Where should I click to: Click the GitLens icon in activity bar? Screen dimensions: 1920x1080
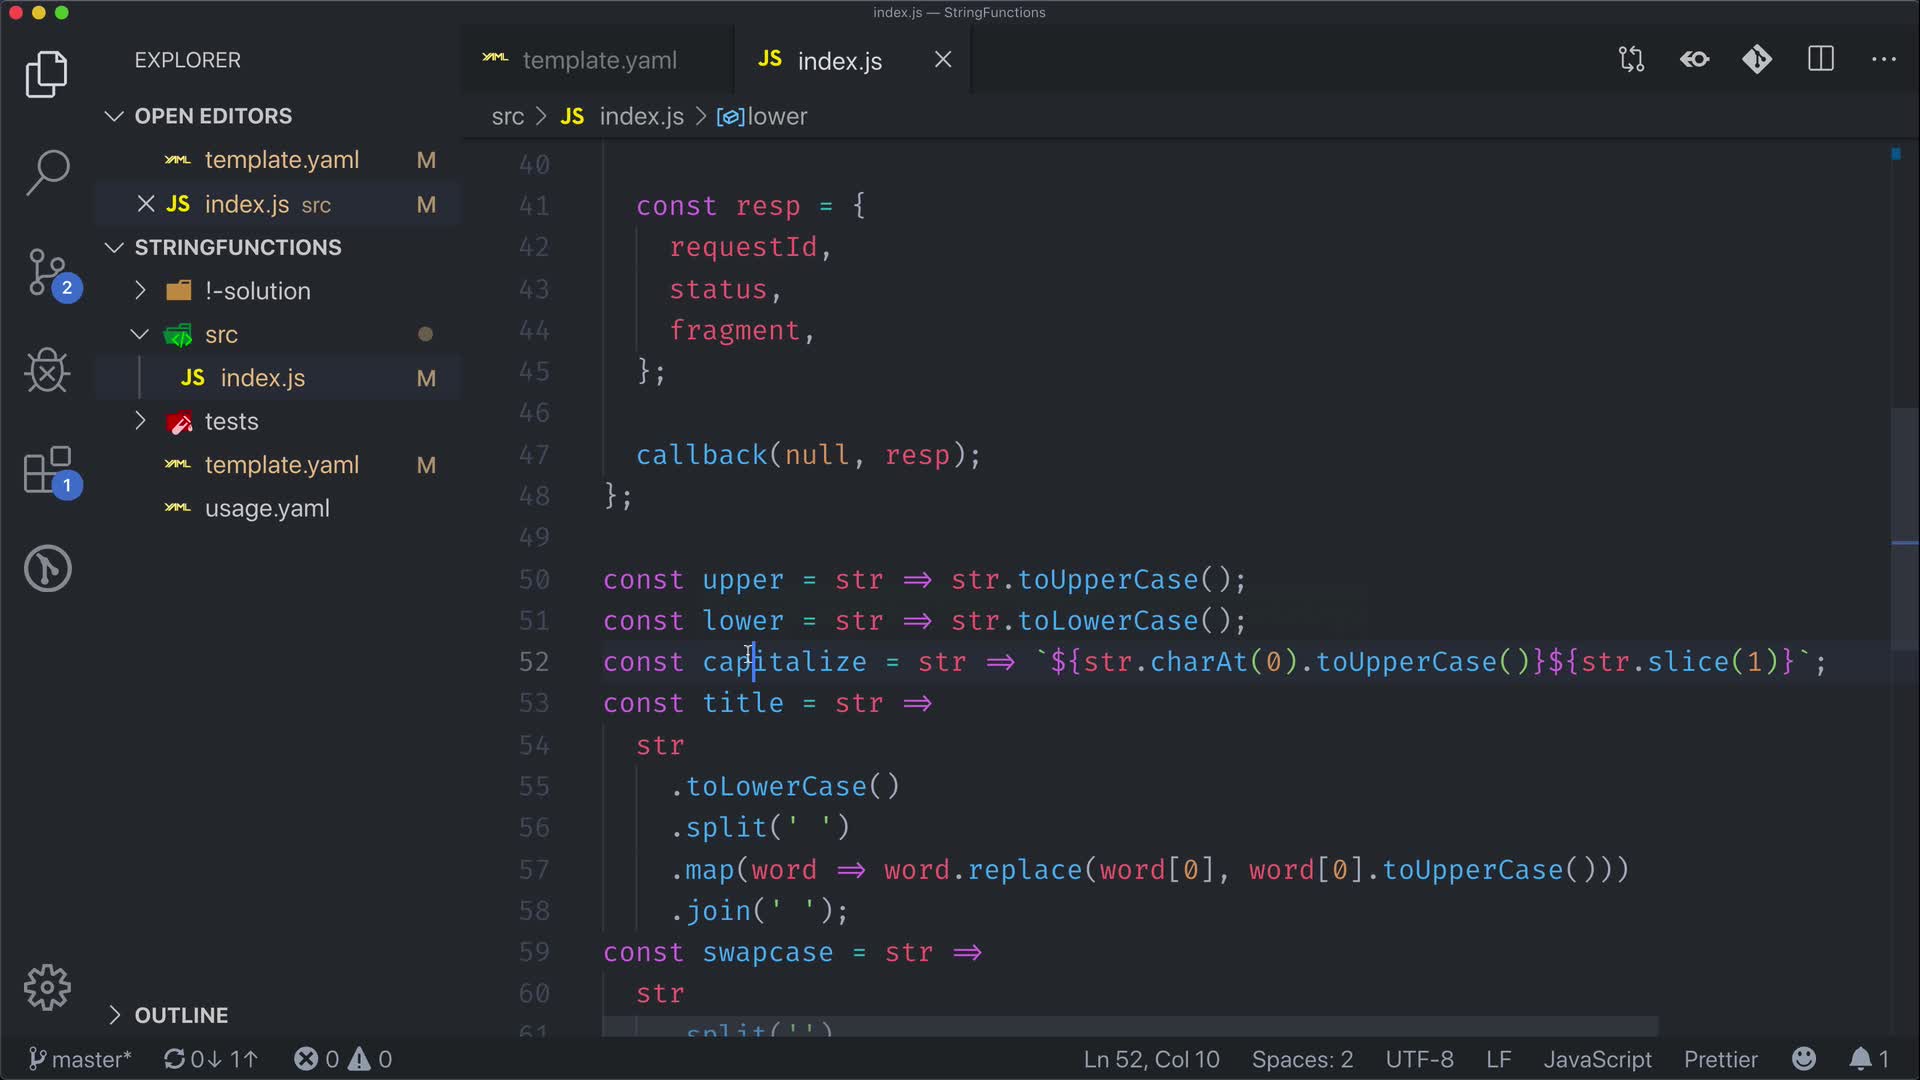point(47,569)
